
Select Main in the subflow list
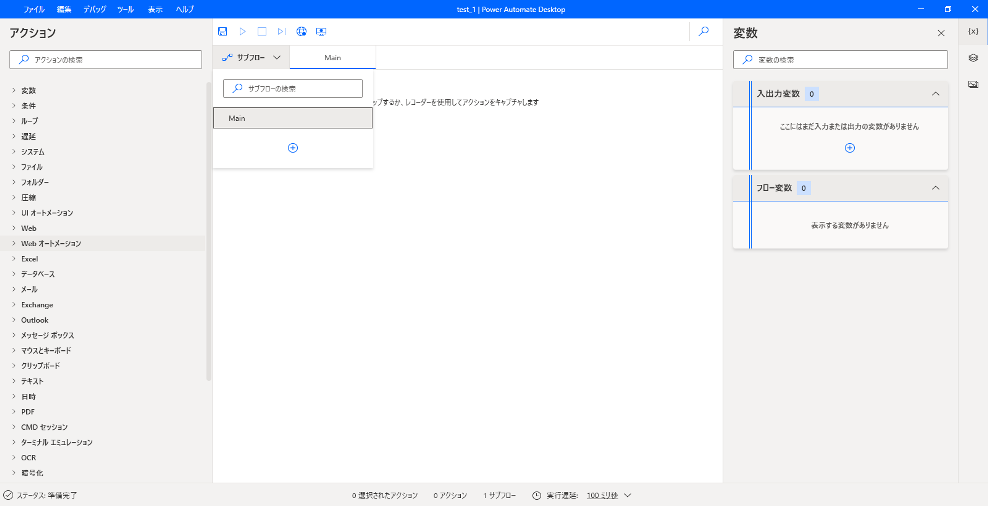point(293,118)
